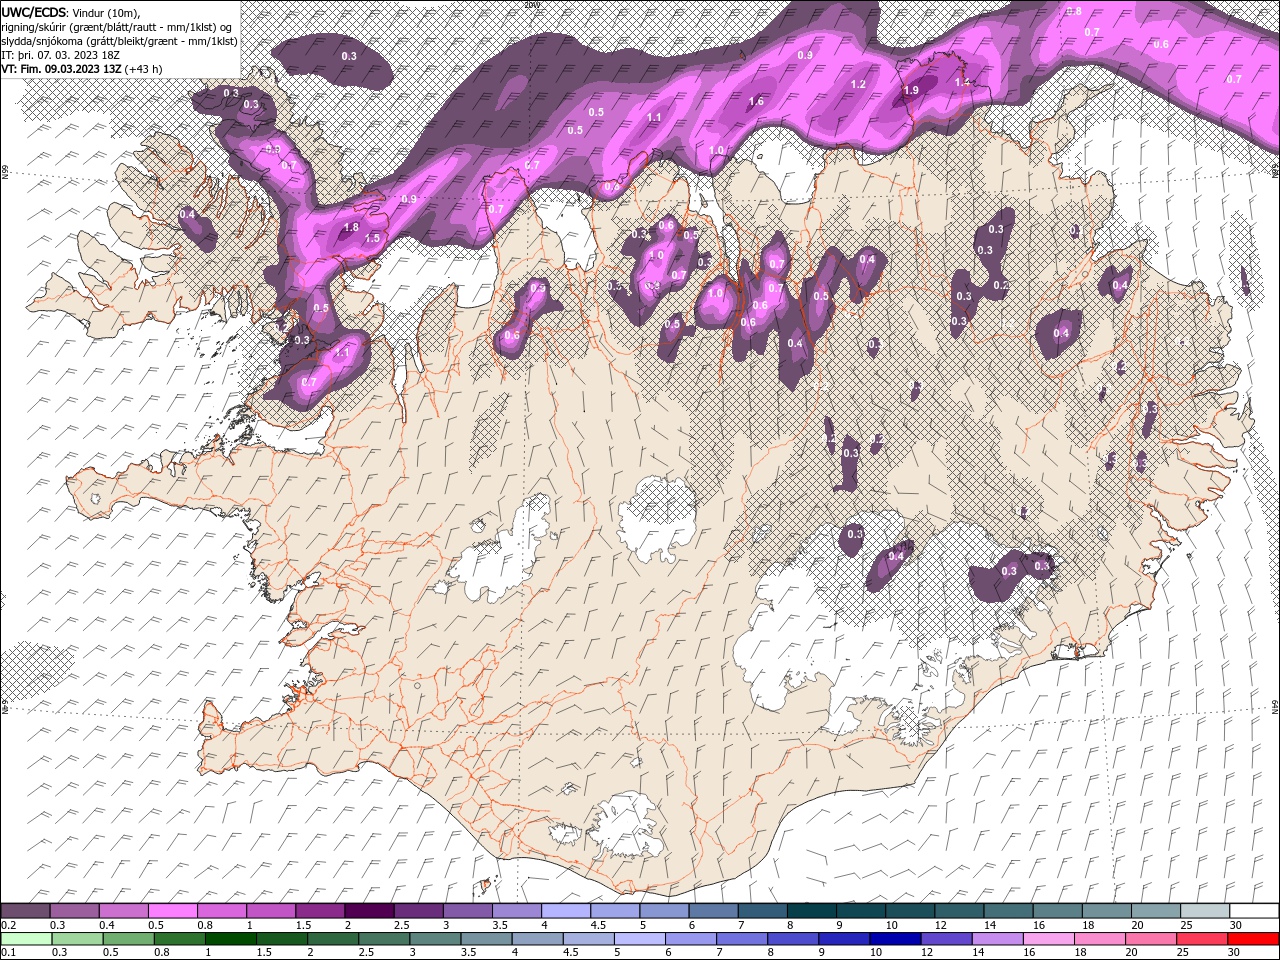Click the bright red rain swatch at 30
1280x960 pixels.
(1254, 939)
